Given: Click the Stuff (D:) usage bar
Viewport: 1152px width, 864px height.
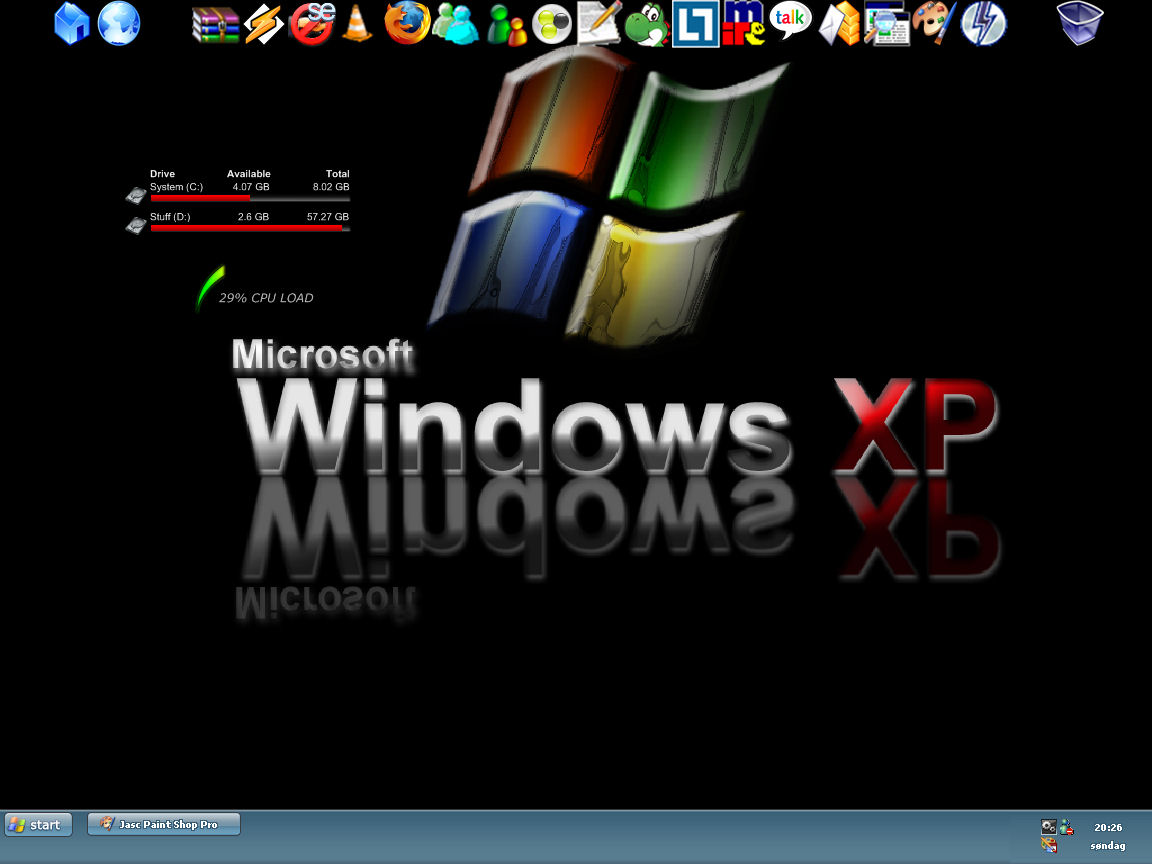Looking at the screenshot, I should click(x=250, y=228).
